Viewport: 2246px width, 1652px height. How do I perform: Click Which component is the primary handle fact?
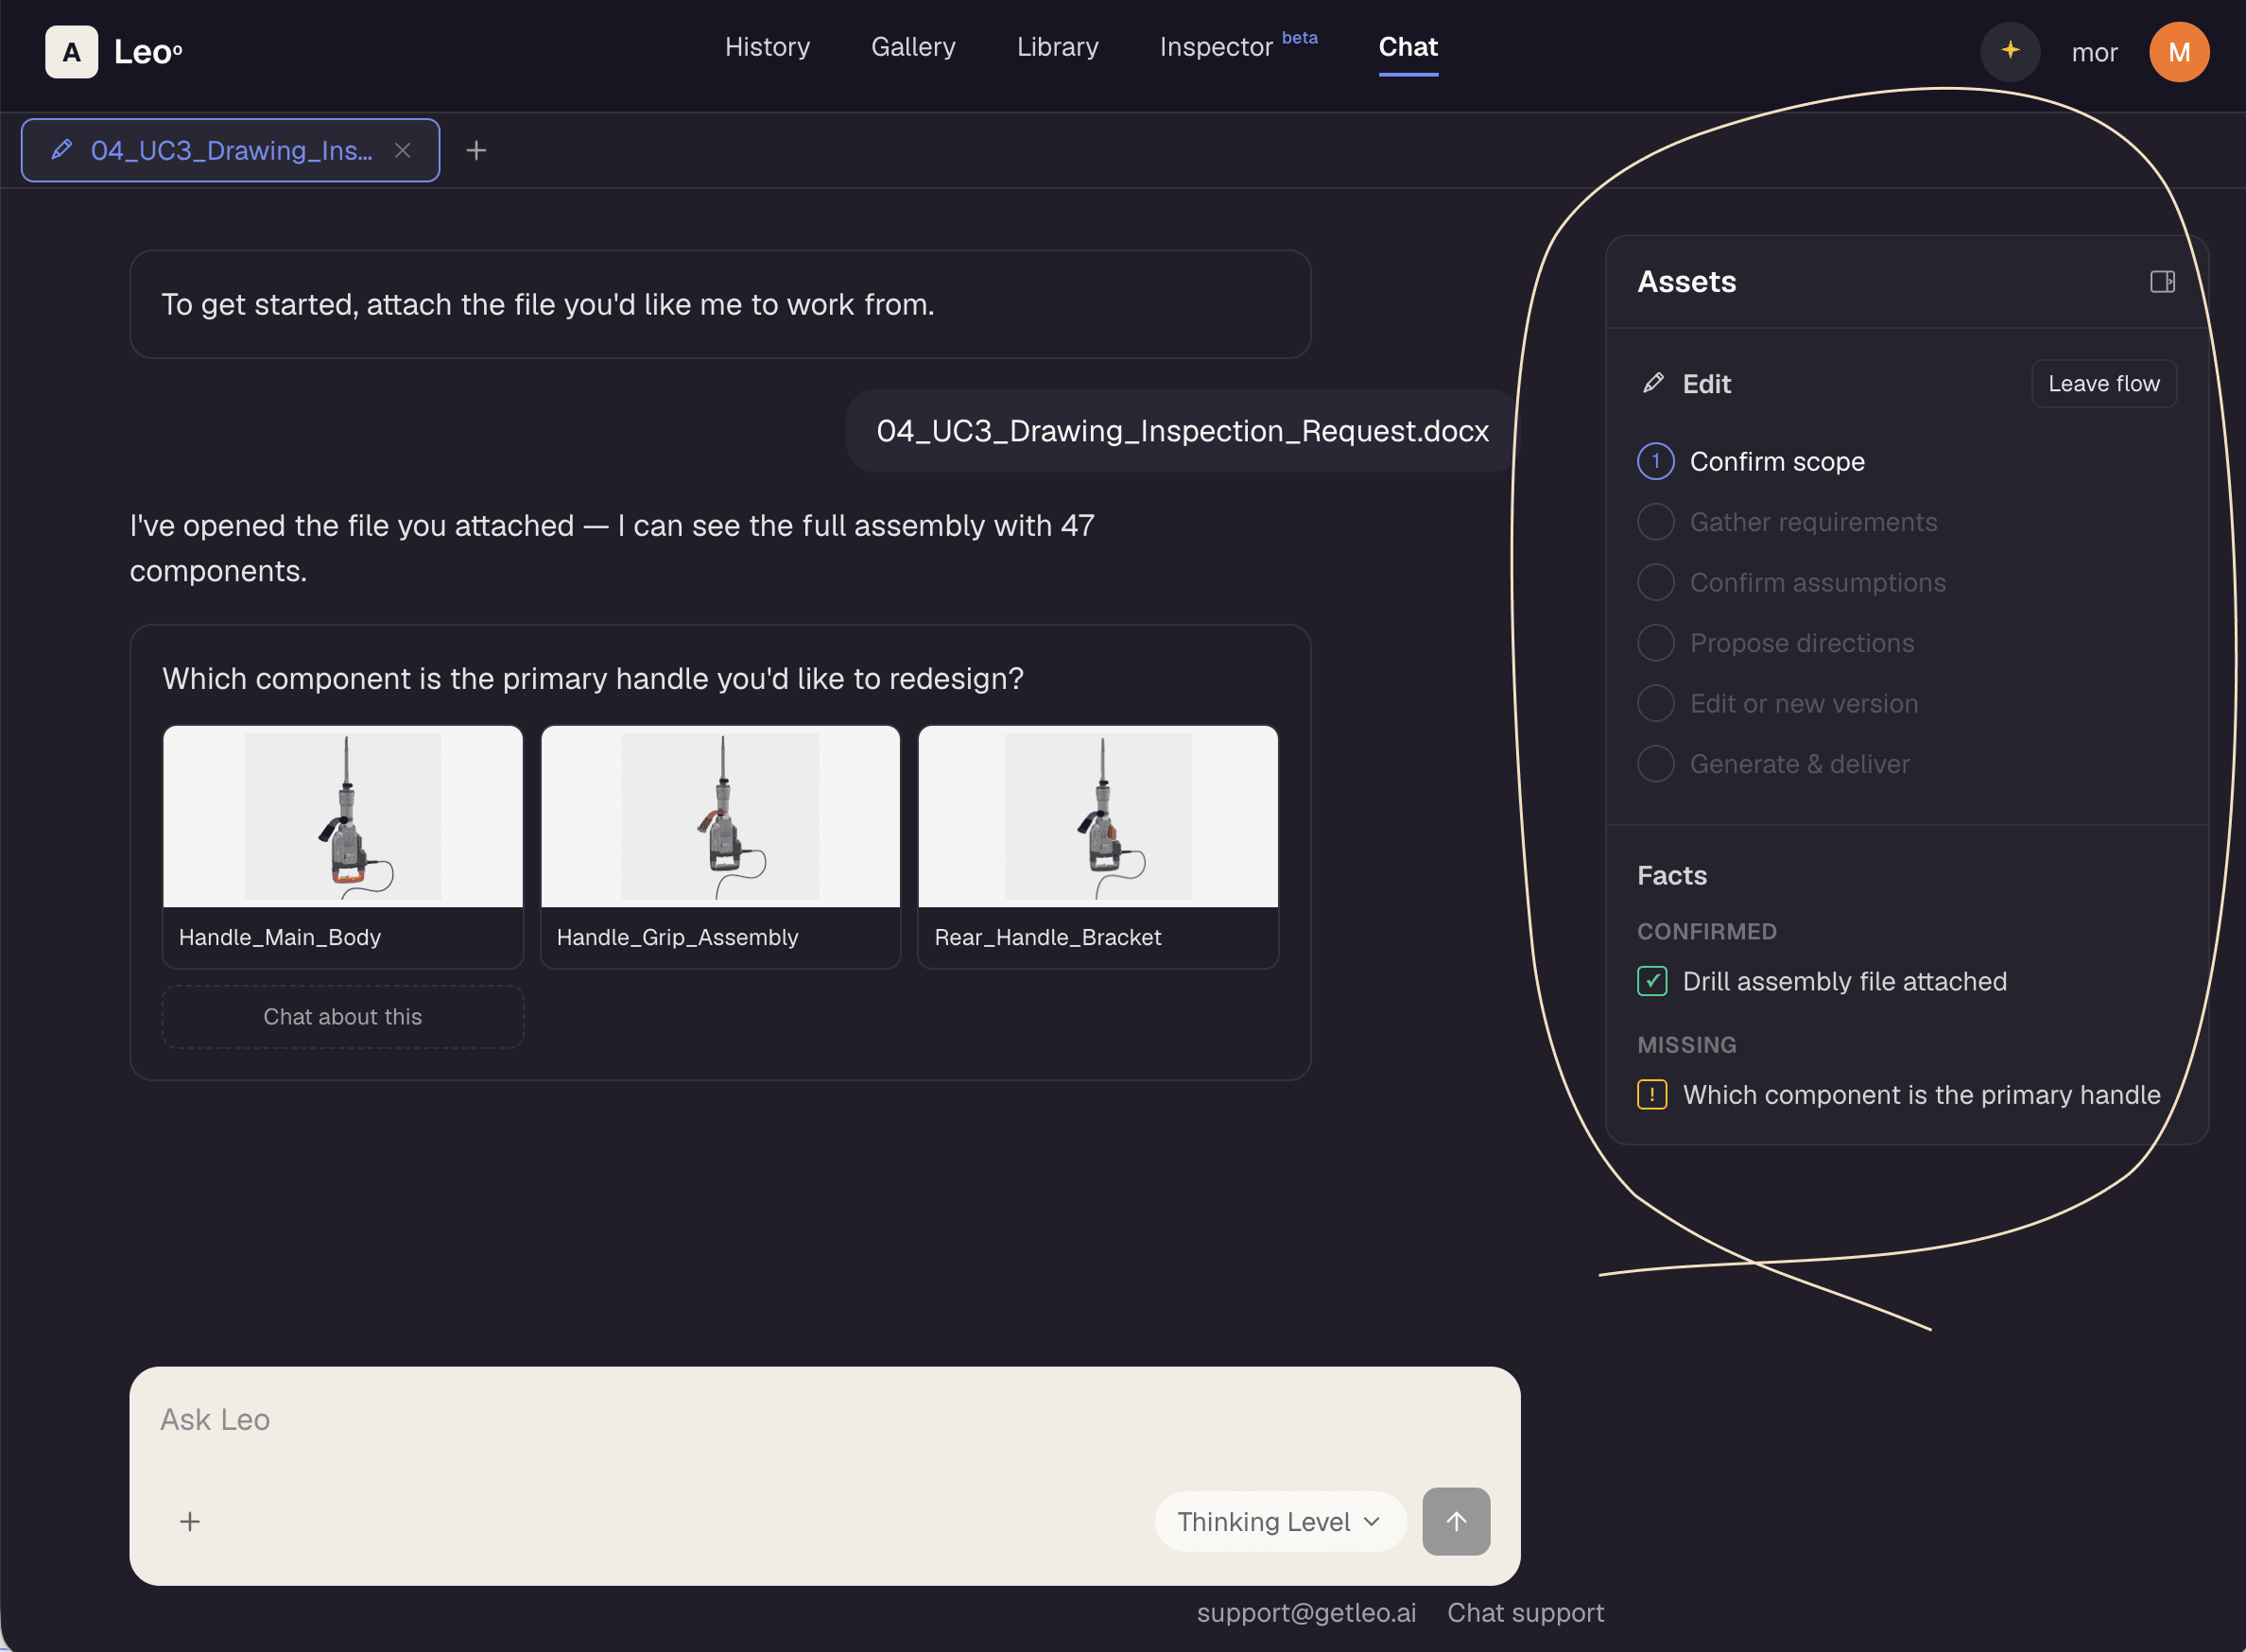tap(1921, 1094)
